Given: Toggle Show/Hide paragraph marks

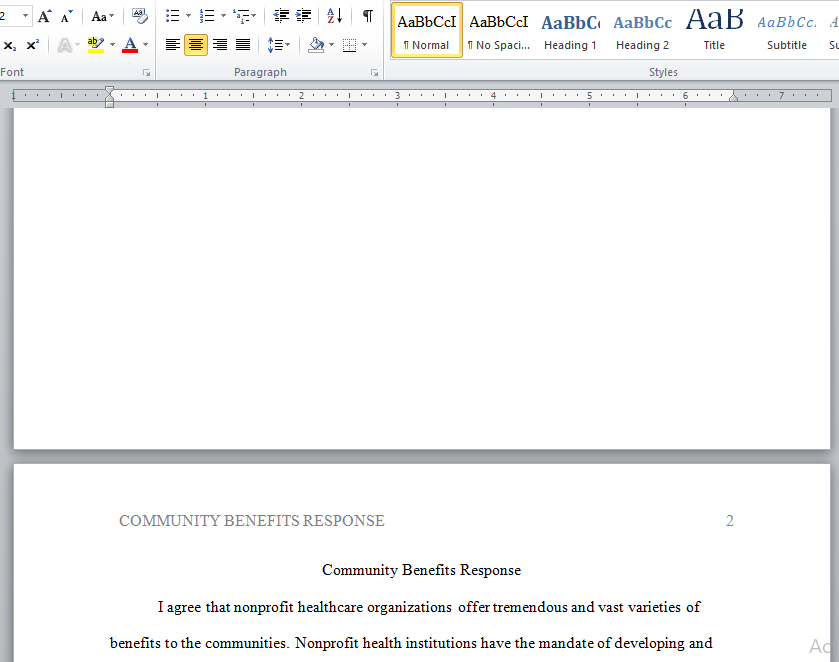Looking at the screenshot, I should coord(368,16).
